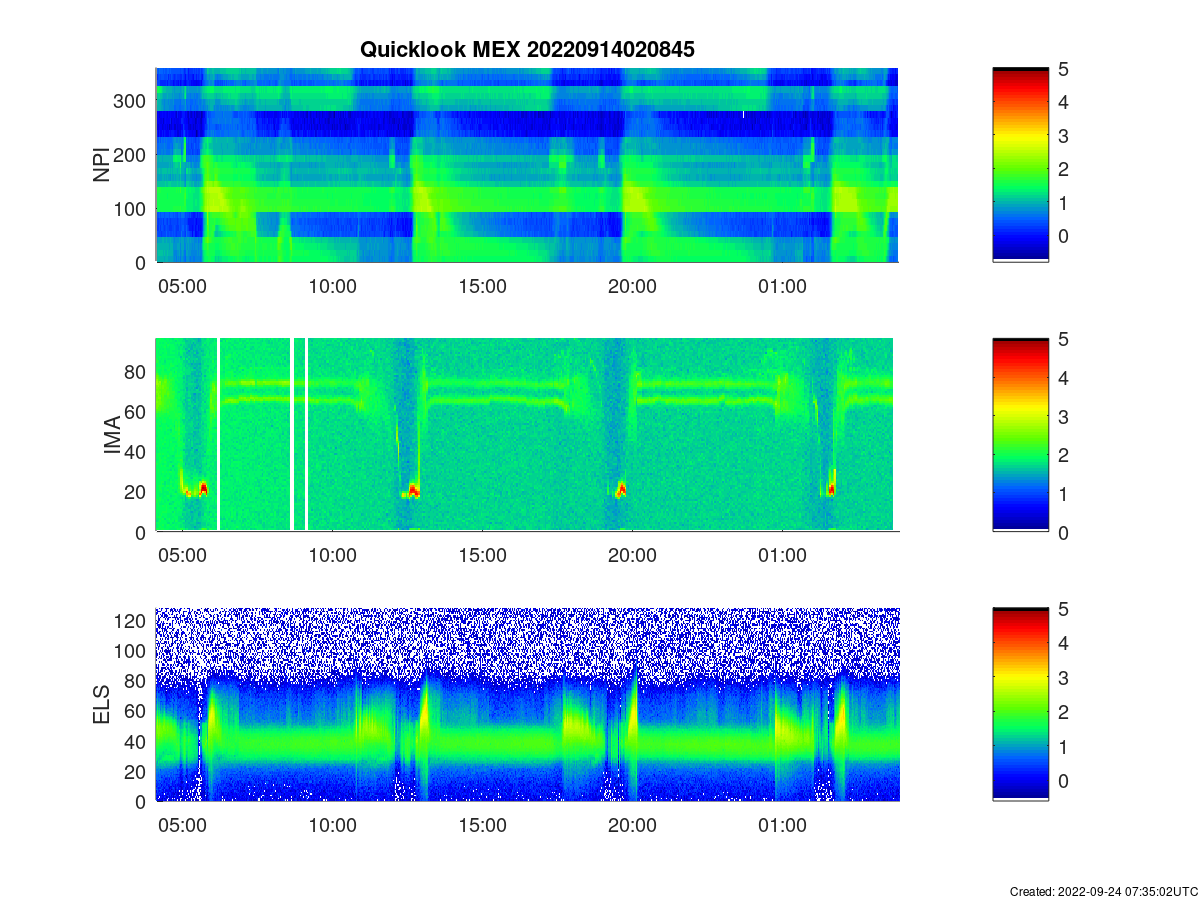The width and height of the screenshot is (1200, 900).
Task: Click the 20 tick on the IMA y-axis
Action: pyautogui.click(x=137, y=492)
